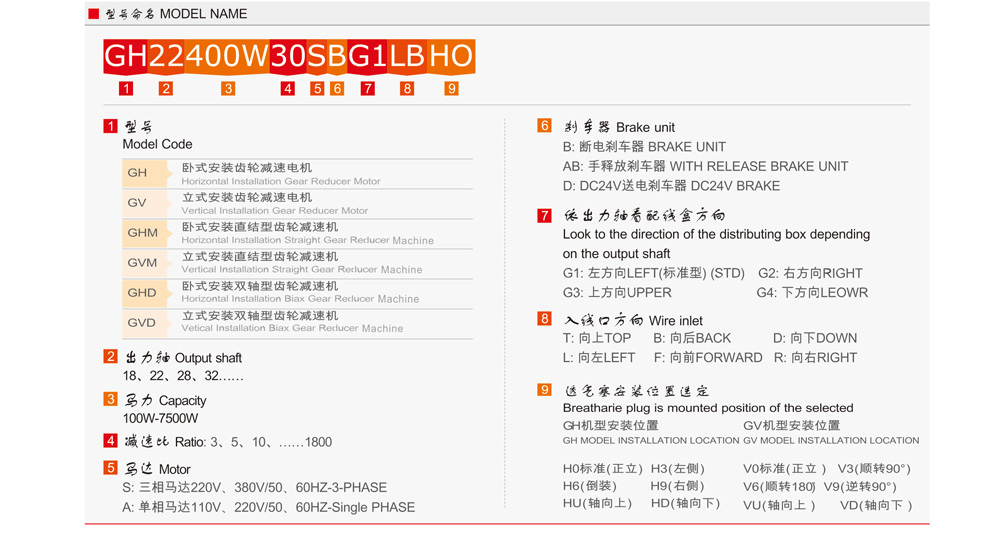Click number 3 badge under 400W banner segment
The height and width of the screenshot is (538, 1000).
coord(228,89)
